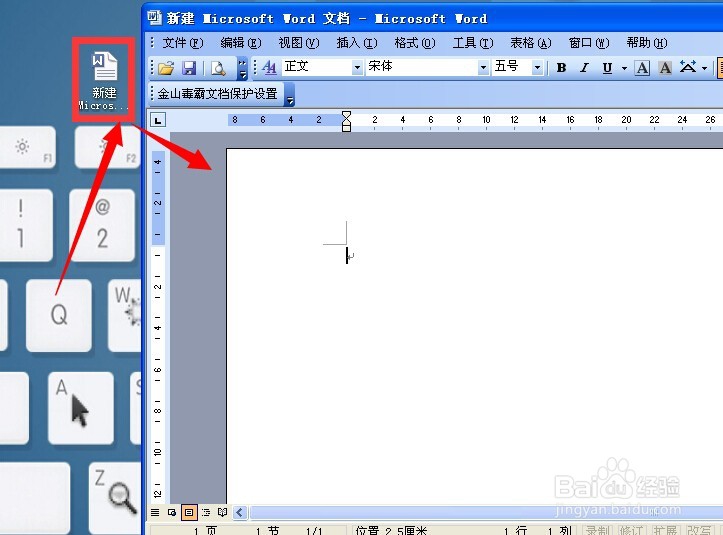The width and height of the screenshot is (723, 535).
Task: Click the 位置 2.5厘米 status bar entry
Action: (x=391, y=530)
